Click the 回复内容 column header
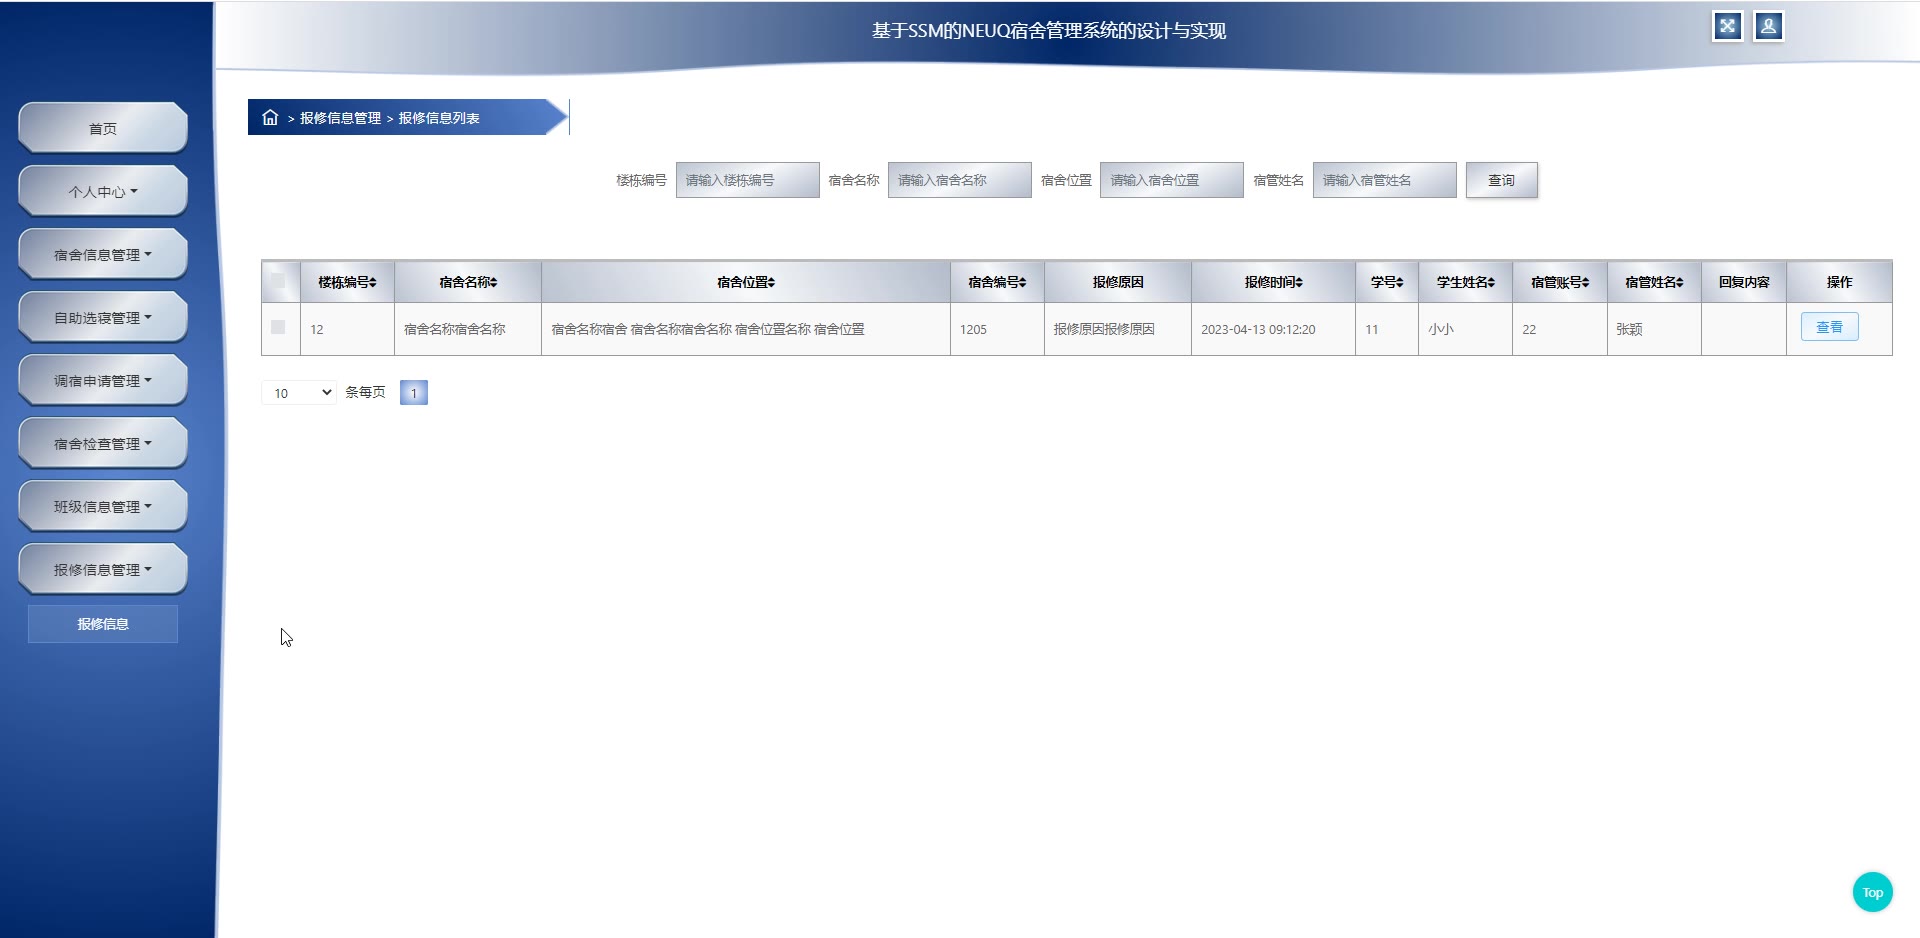Image resolution: width=1920 pixels, height=938 pixels. coord(1744,282)
